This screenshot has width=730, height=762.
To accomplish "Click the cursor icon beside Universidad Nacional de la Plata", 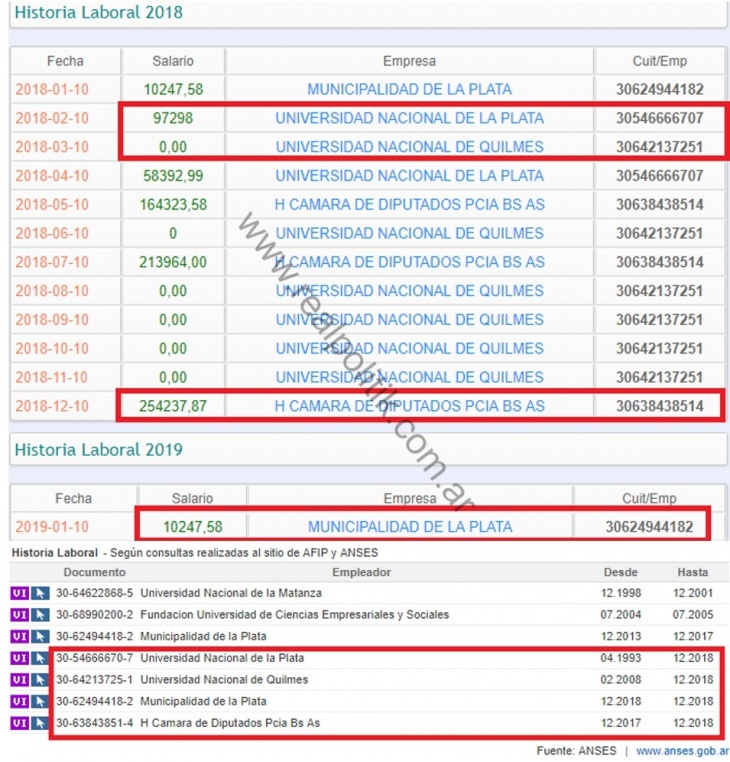I will (40, 658).
